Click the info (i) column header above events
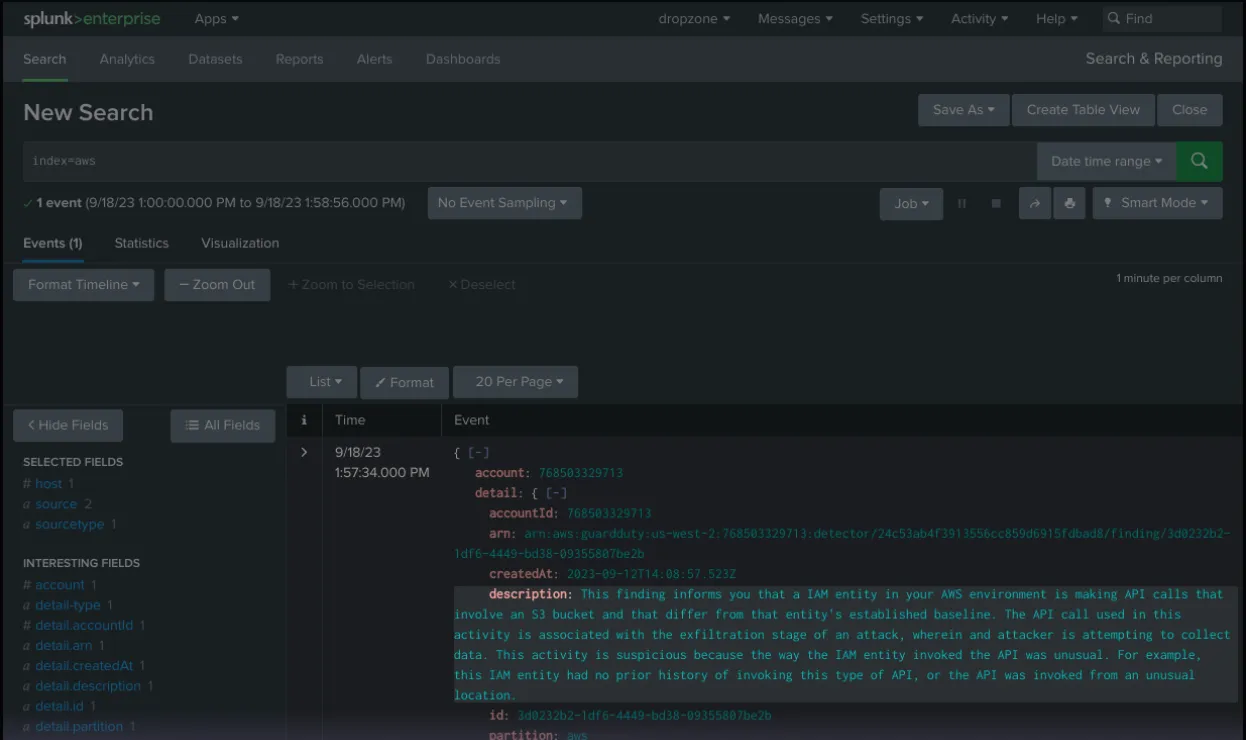The width and height of the screenshot is (1246, 740). pos(303,419)
